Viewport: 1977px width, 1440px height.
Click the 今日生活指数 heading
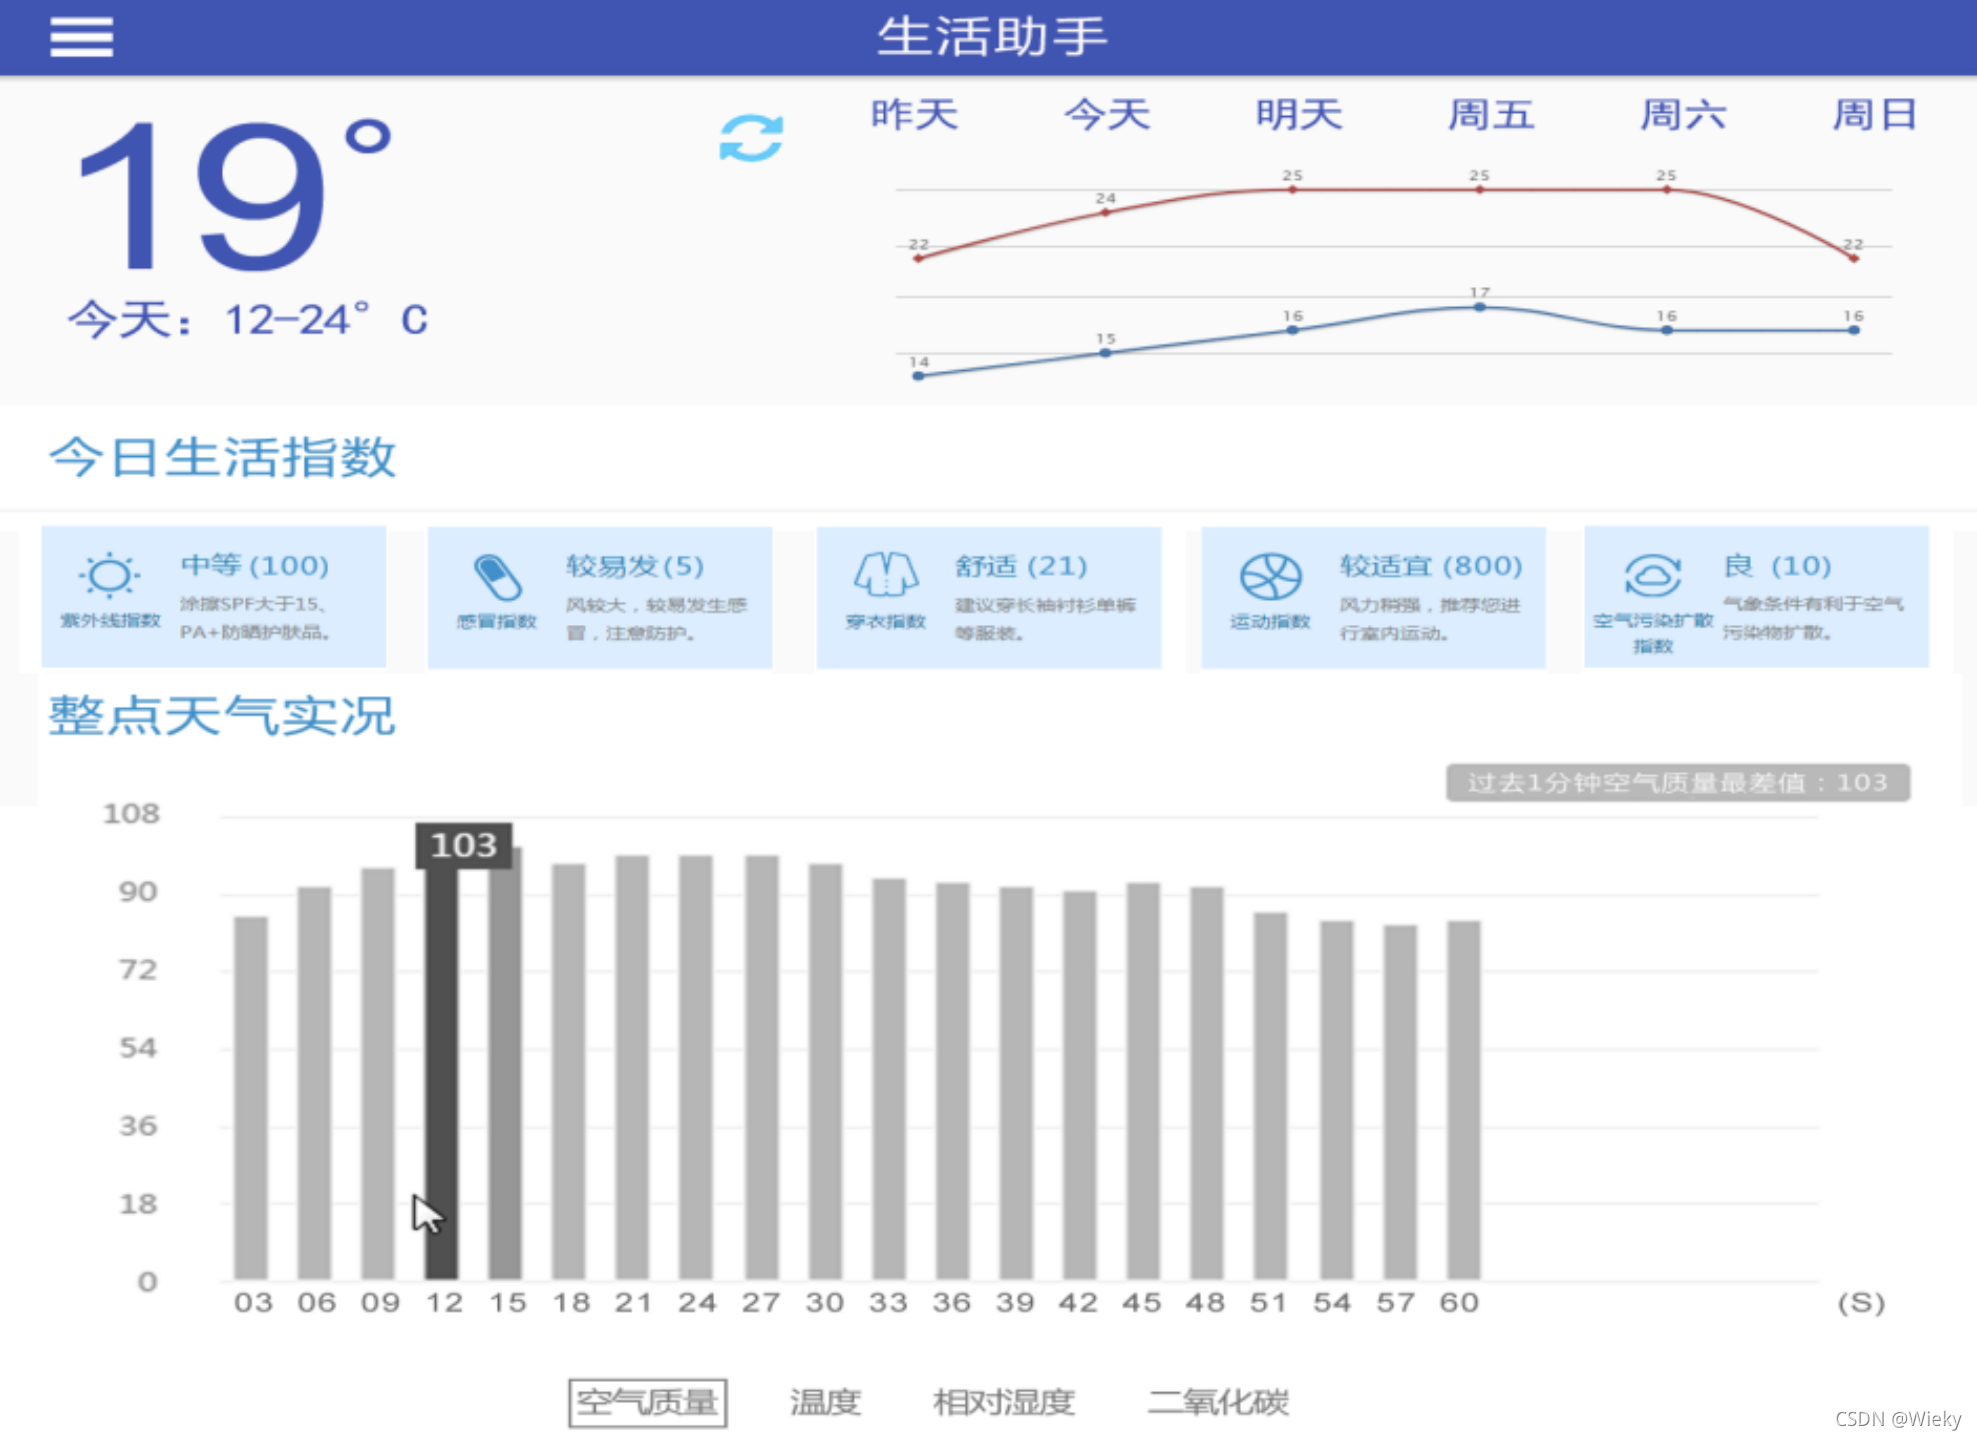point(222,457)
